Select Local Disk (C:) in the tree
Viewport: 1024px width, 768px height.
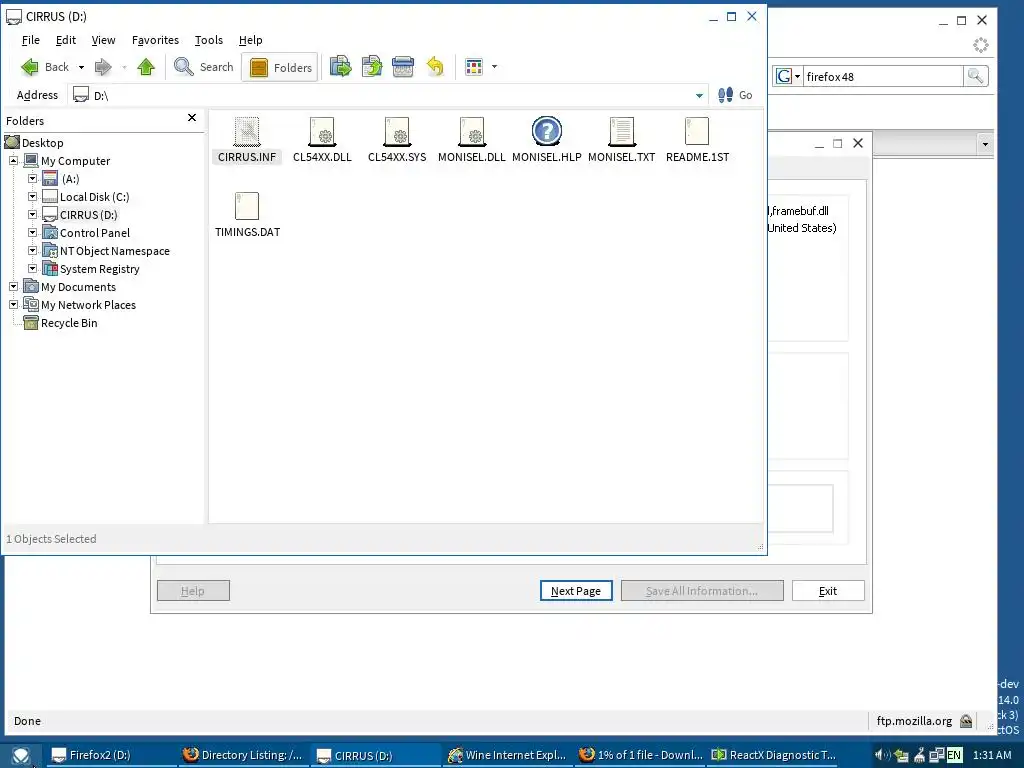(94, 197)
